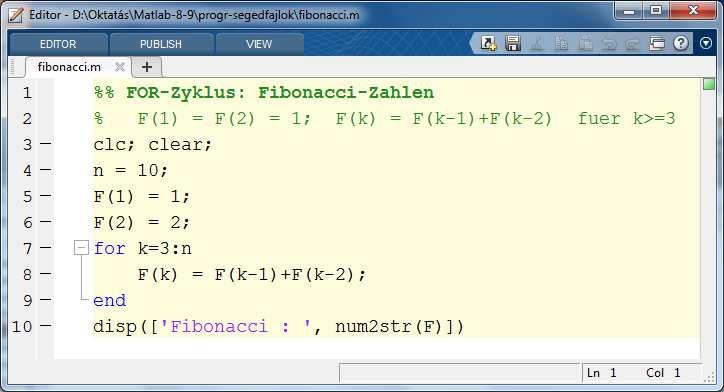Set a breakpoint on the dash of line 9
The width and height of the screenshot is (724, 392).
point(46,300)
